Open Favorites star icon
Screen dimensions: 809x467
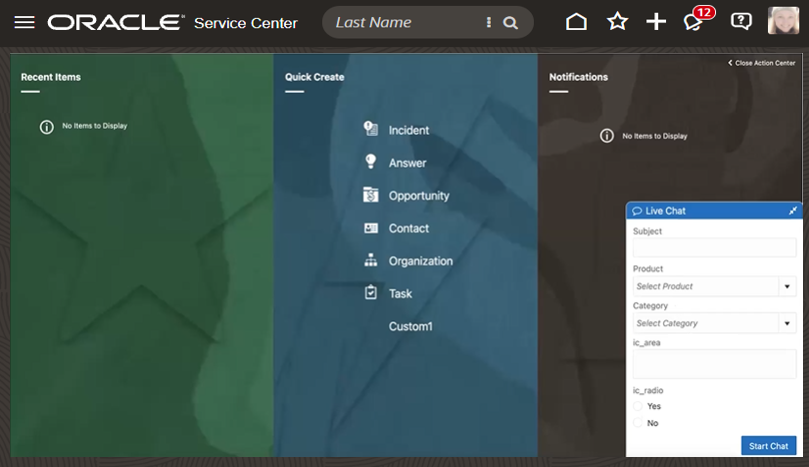coord(617,22)
